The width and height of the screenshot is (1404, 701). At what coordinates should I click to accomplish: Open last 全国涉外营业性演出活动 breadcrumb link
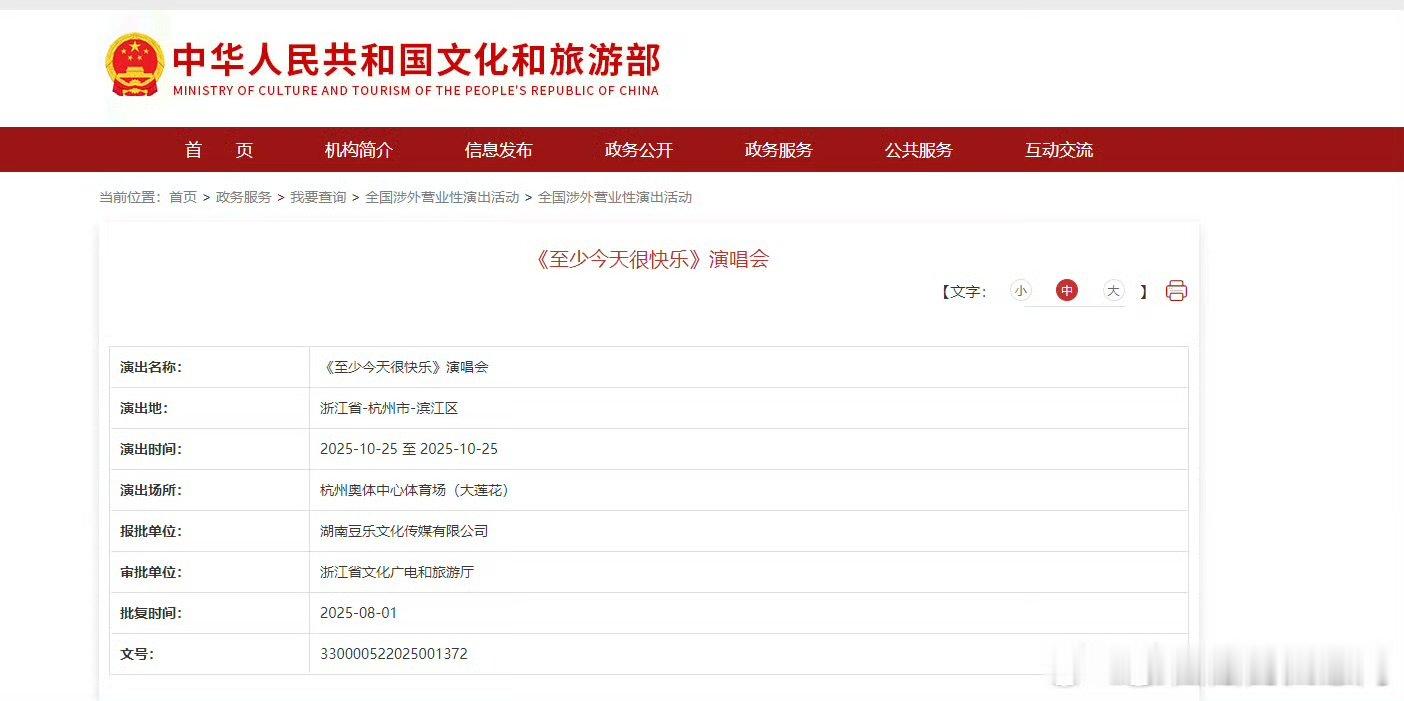pyautogui.click(x=615, y=197)
